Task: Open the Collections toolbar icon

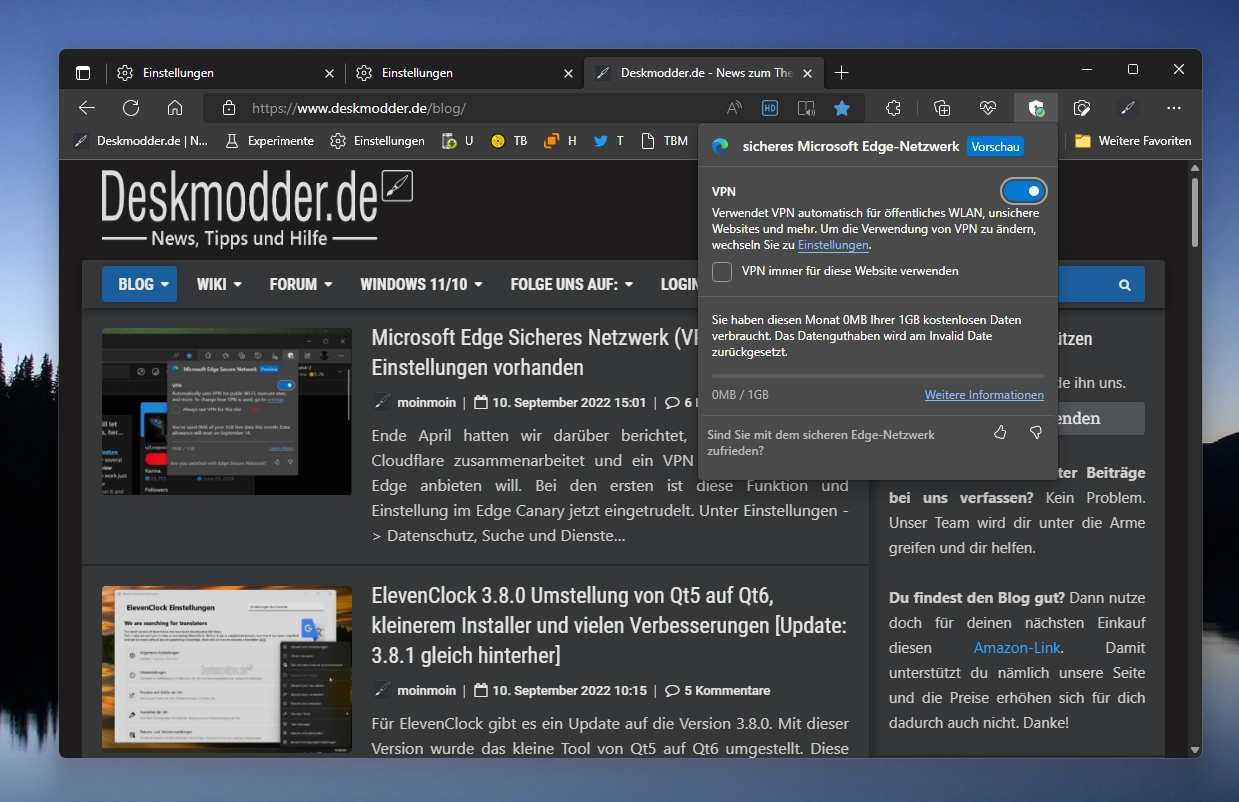Action: click(941, 108)
